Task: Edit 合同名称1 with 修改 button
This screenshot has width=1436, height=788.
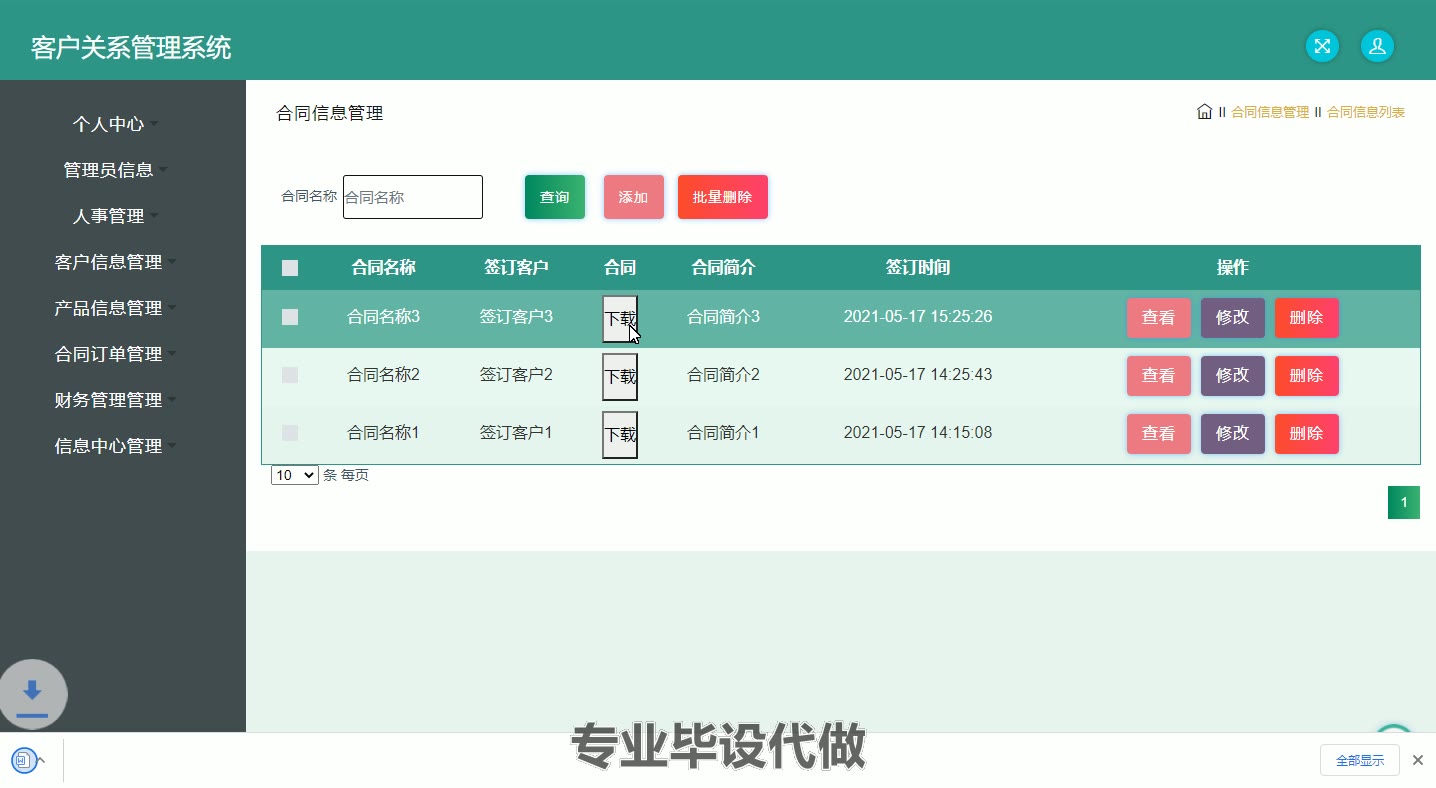Action: tap(1233, 434)
